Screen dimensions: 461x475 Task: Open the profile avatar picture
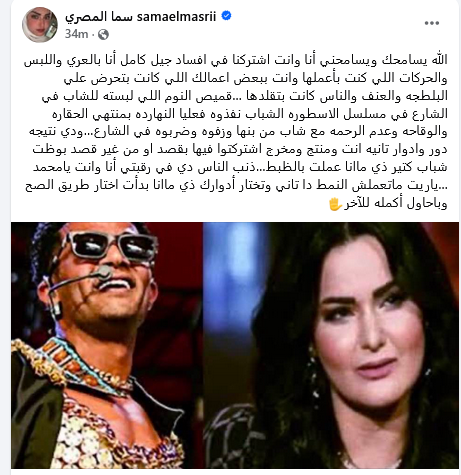pos(40,25)
